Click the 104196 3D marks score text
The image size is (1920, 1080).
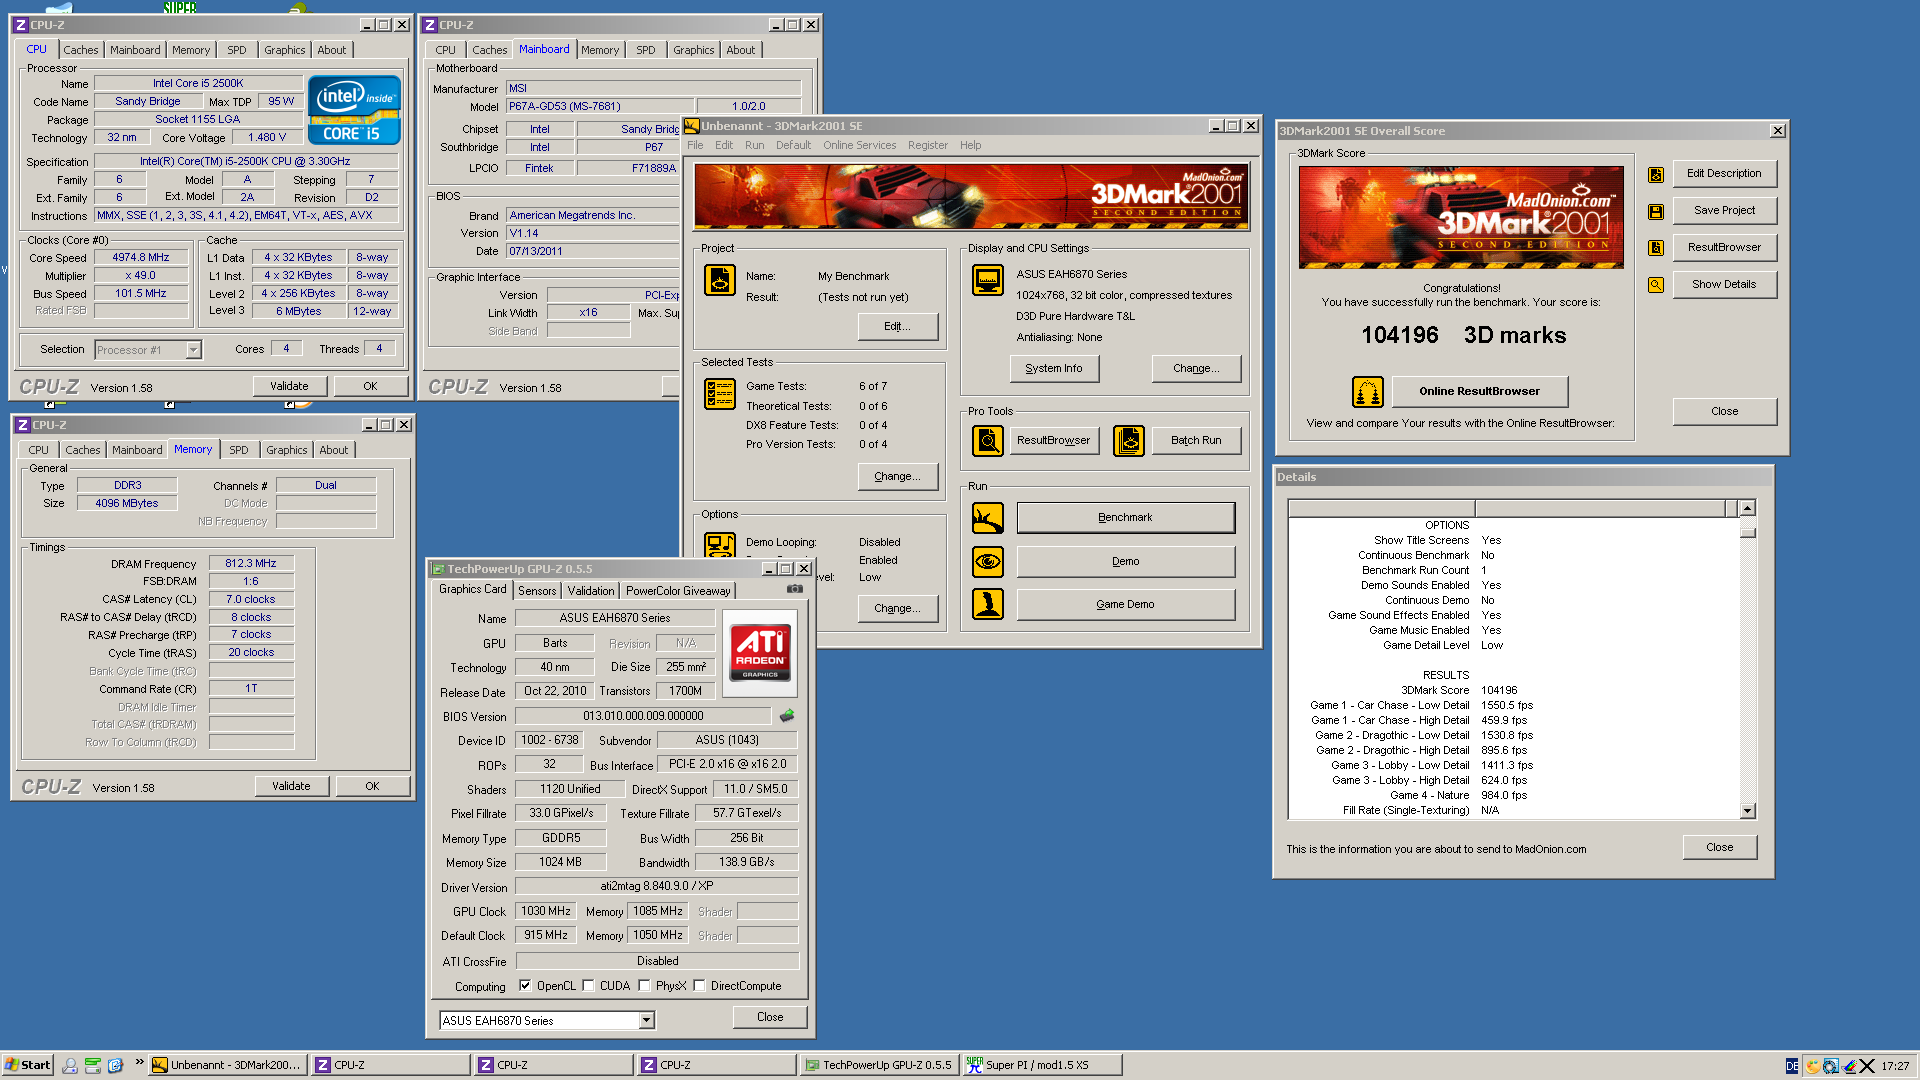point(1463,335)
